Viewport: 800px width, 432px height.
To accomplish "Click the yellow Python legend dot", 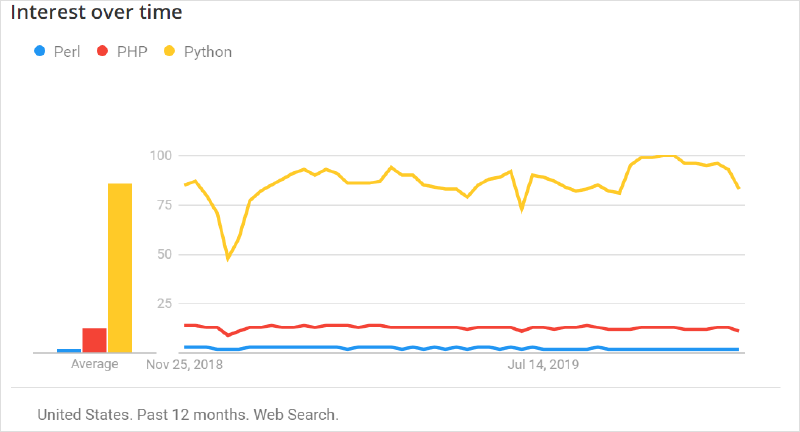I will [168, 51].
